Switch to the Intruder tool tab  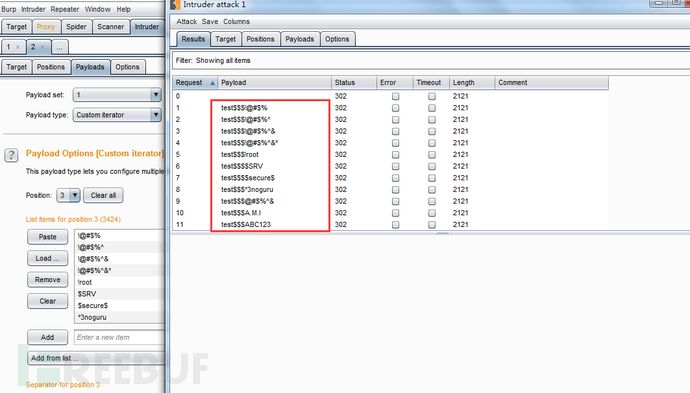147,27
